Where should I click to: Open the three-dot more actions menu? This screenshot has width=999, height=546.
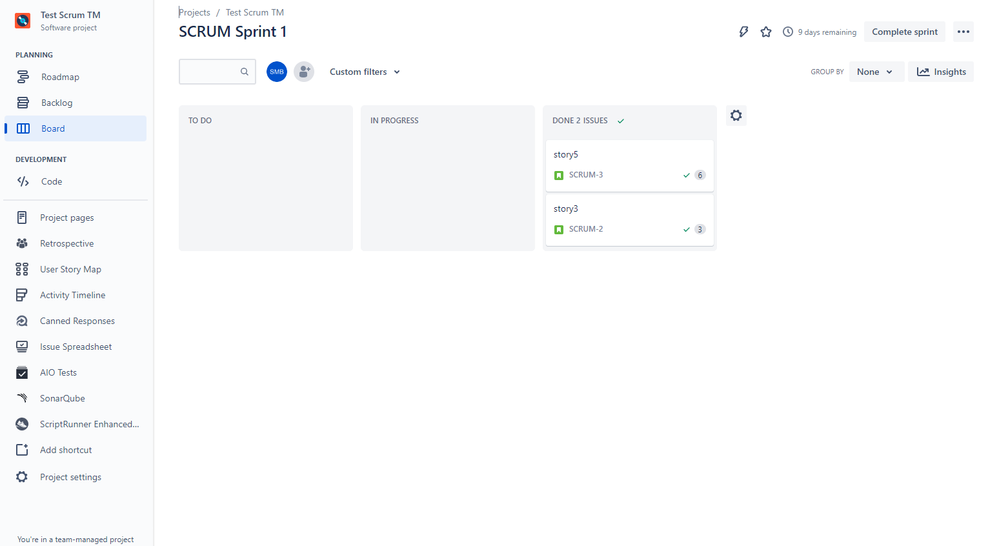click(963, 32)
